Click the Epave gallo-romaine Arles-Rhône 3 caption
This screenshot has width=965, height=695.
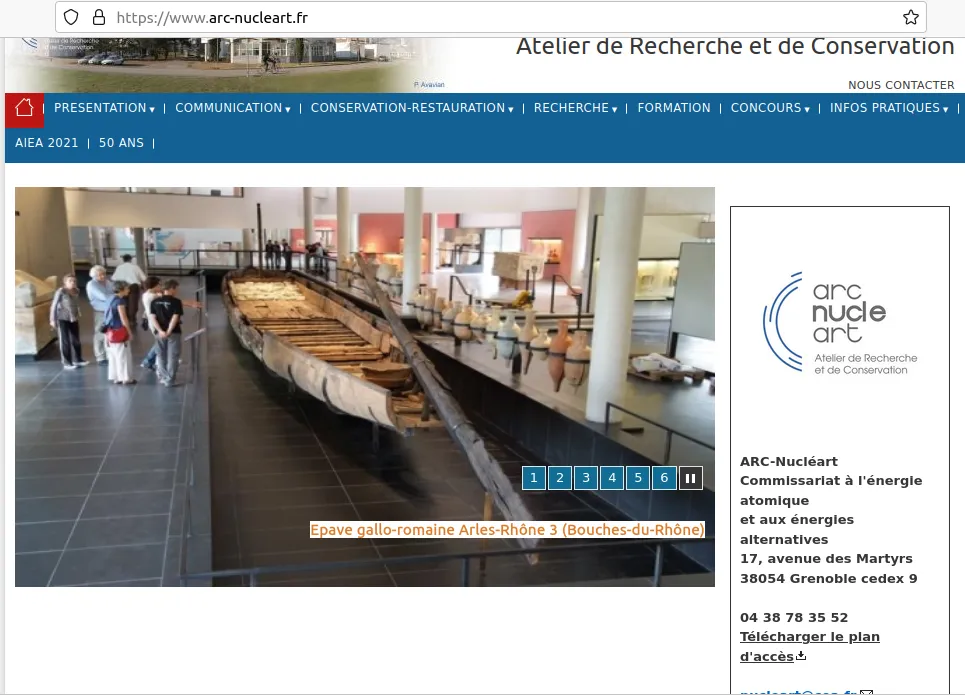[507, 530]
